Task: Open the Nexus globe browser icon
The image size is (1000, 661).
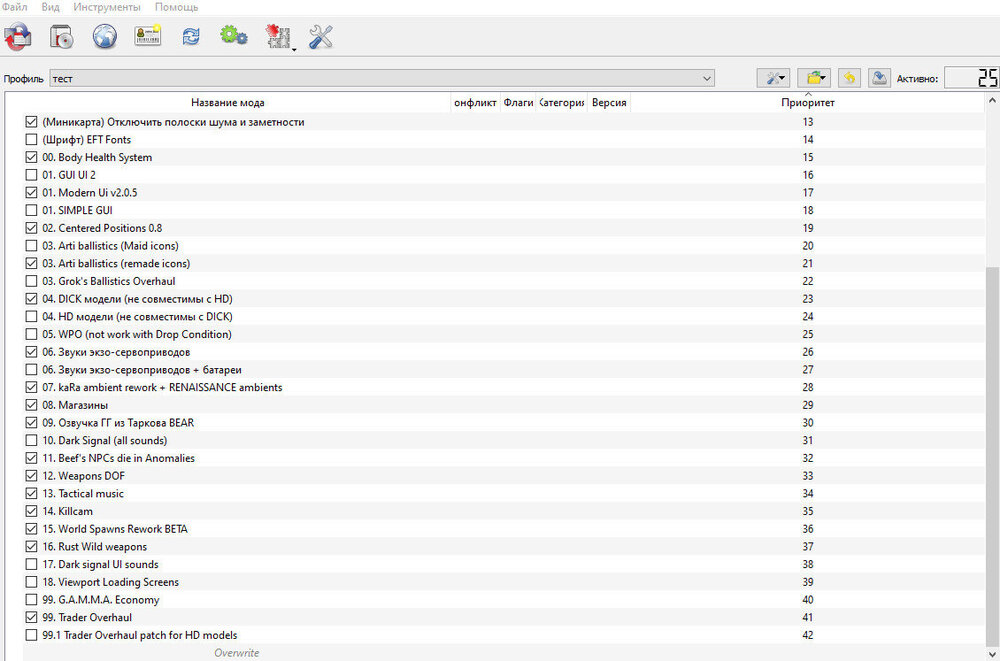Action: (x=105, y=37)
